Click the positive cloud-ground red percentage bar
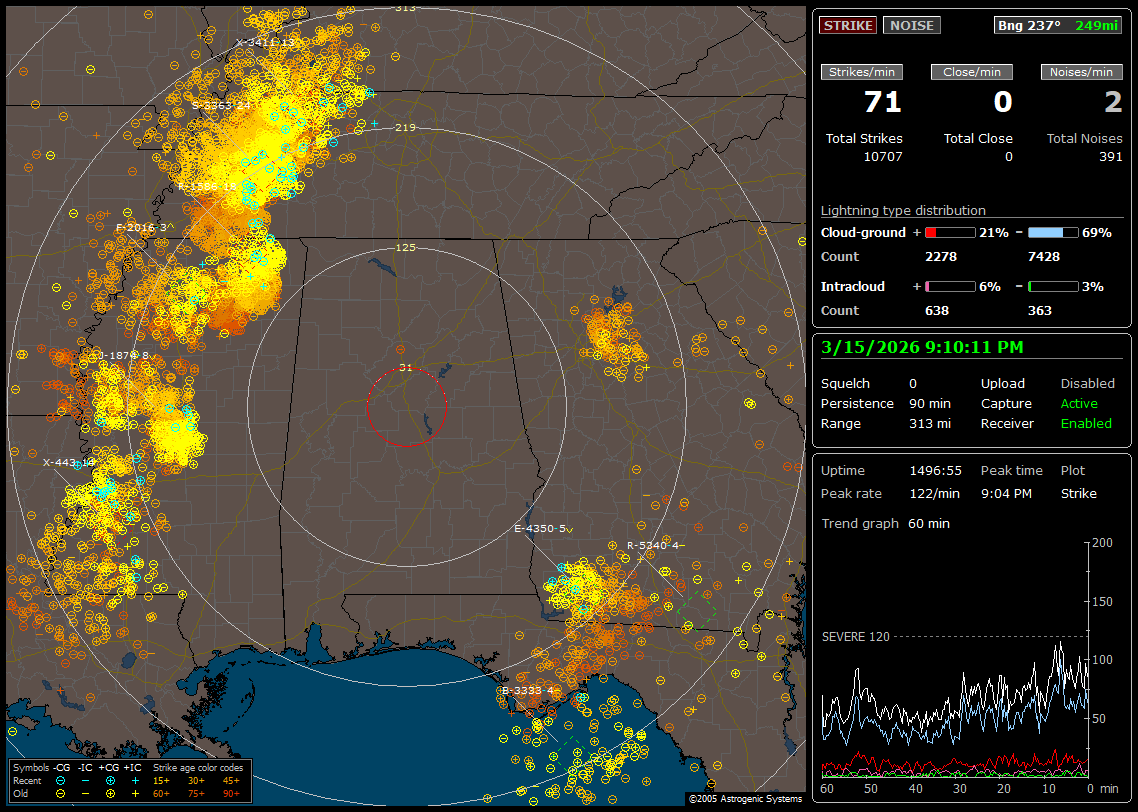This screenshot has height=812, width=1138. point(949,232)
